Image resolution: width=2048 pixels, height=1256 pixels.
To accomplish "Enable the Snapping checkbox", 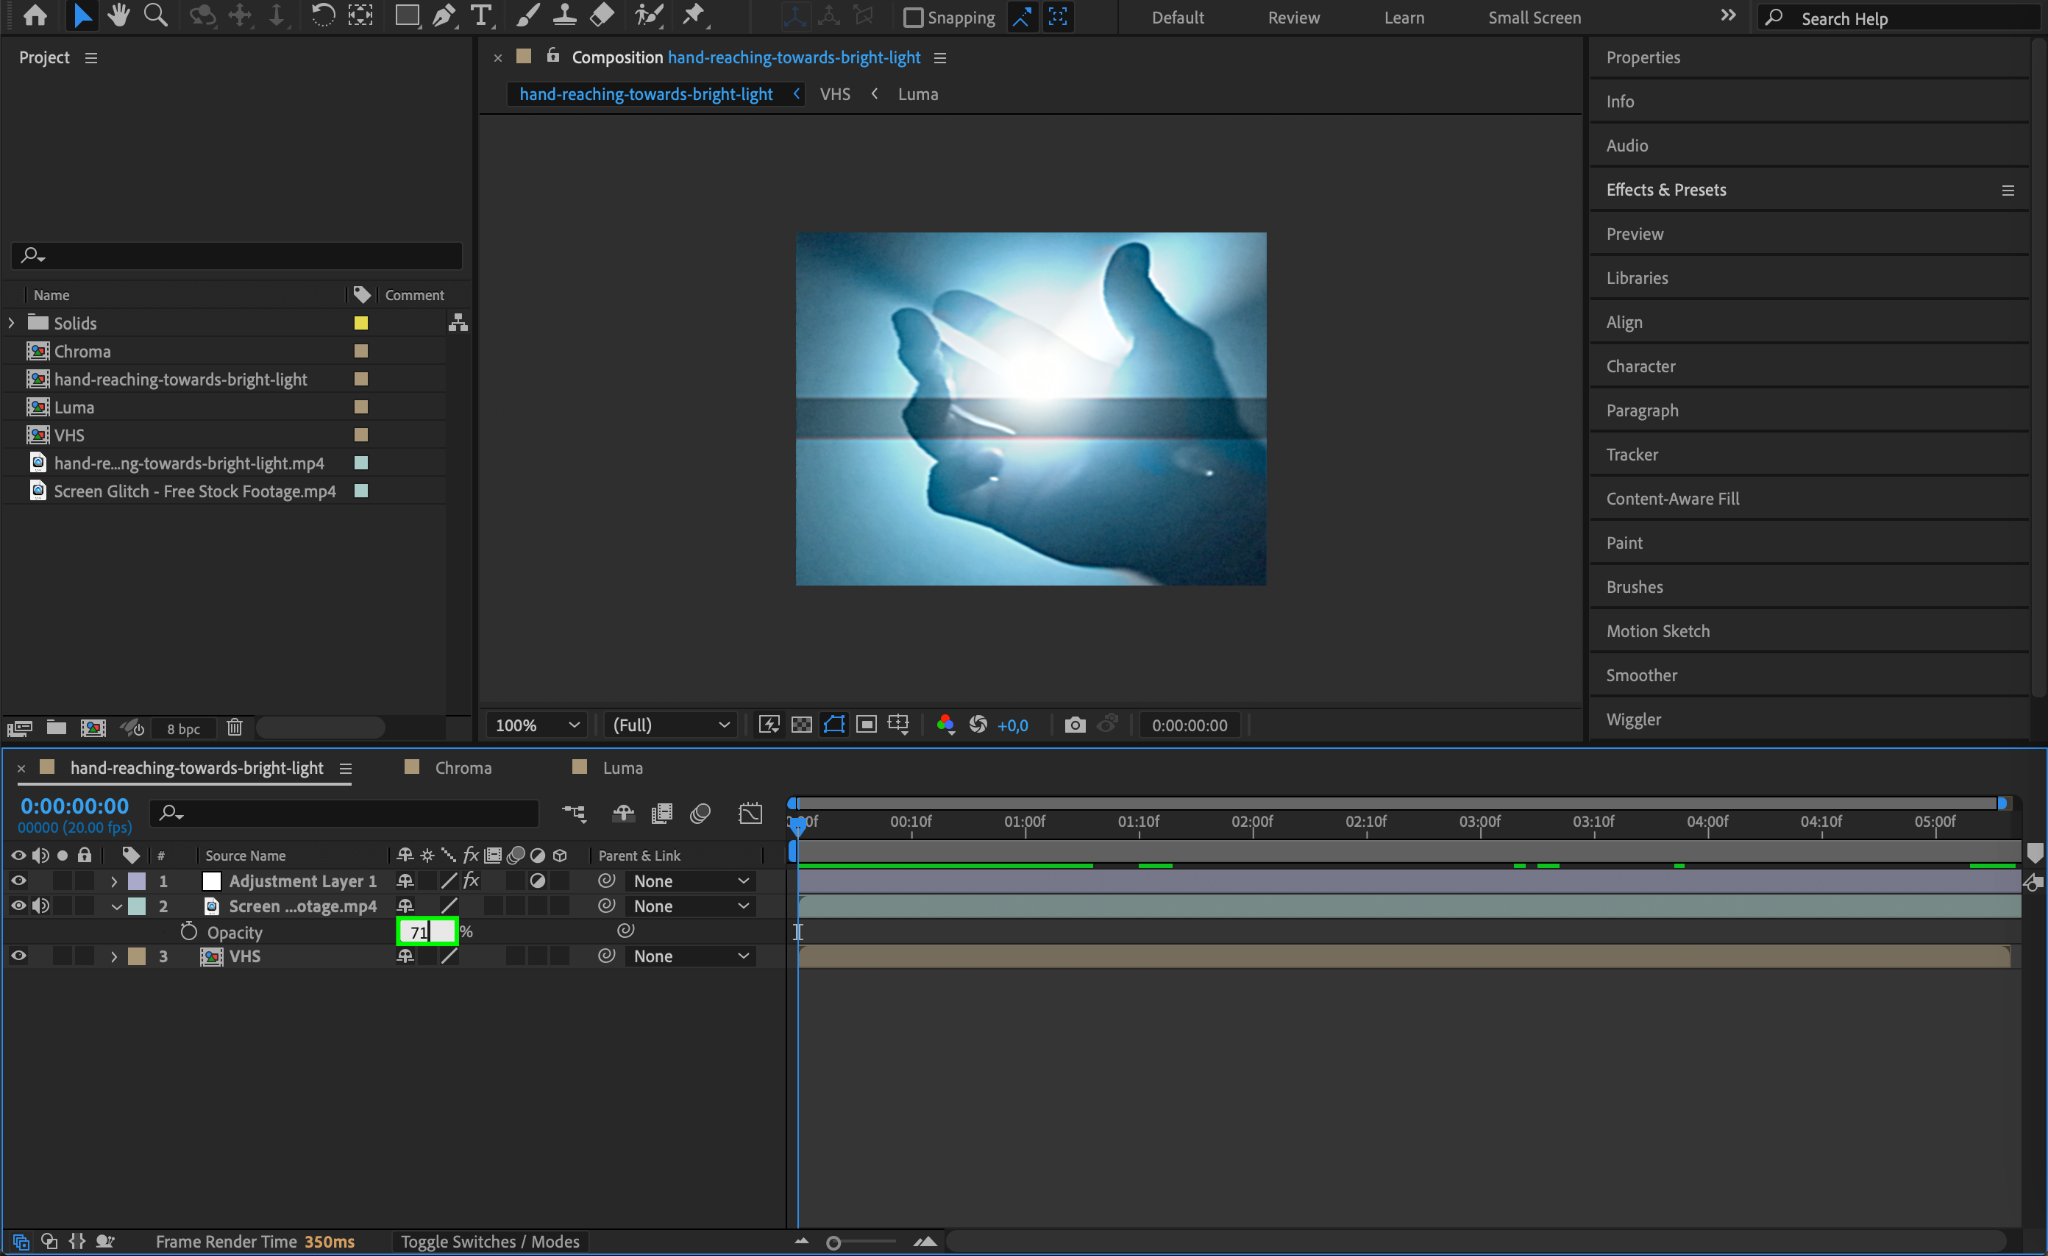I will pos(913,18).
